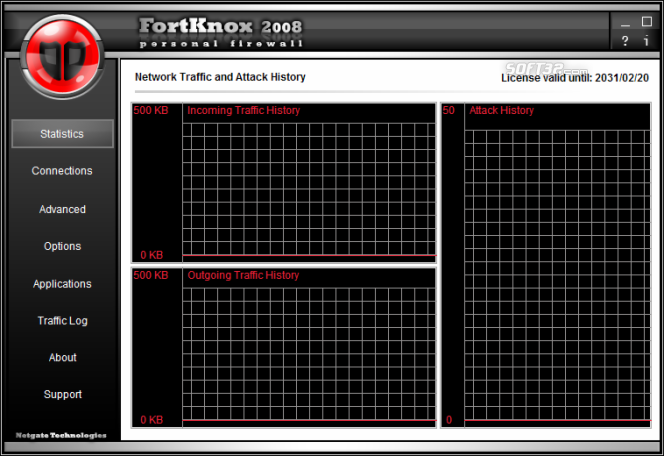This screenshot has width=664, height=456.
Task: Open the Connections section
Action: 62,171
